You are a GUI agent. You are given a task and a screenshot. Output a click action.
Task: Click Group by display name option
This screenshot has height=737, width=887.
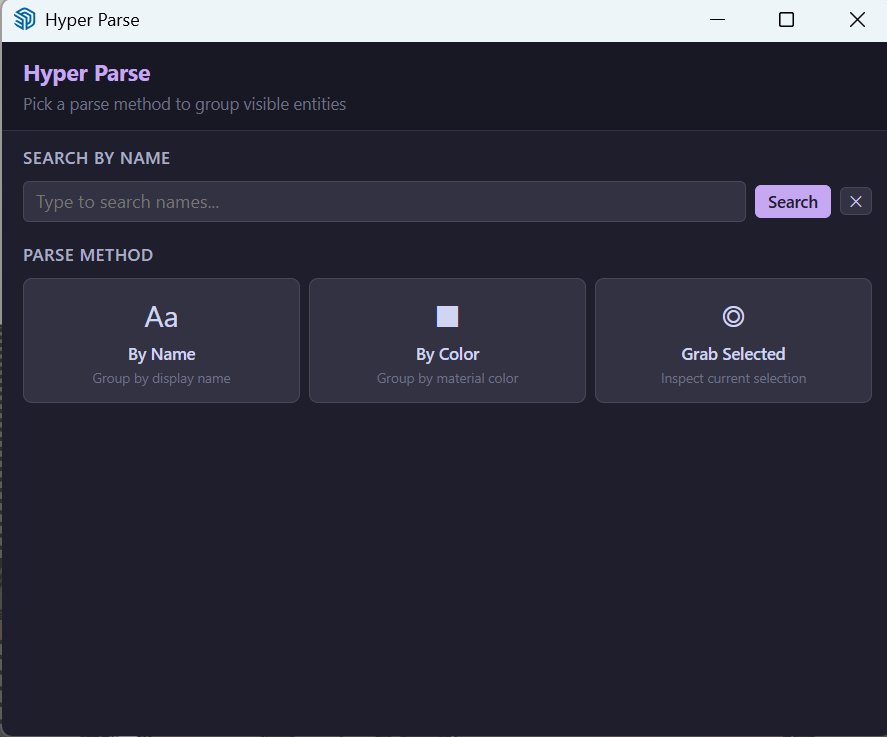[x=161, y=378]
